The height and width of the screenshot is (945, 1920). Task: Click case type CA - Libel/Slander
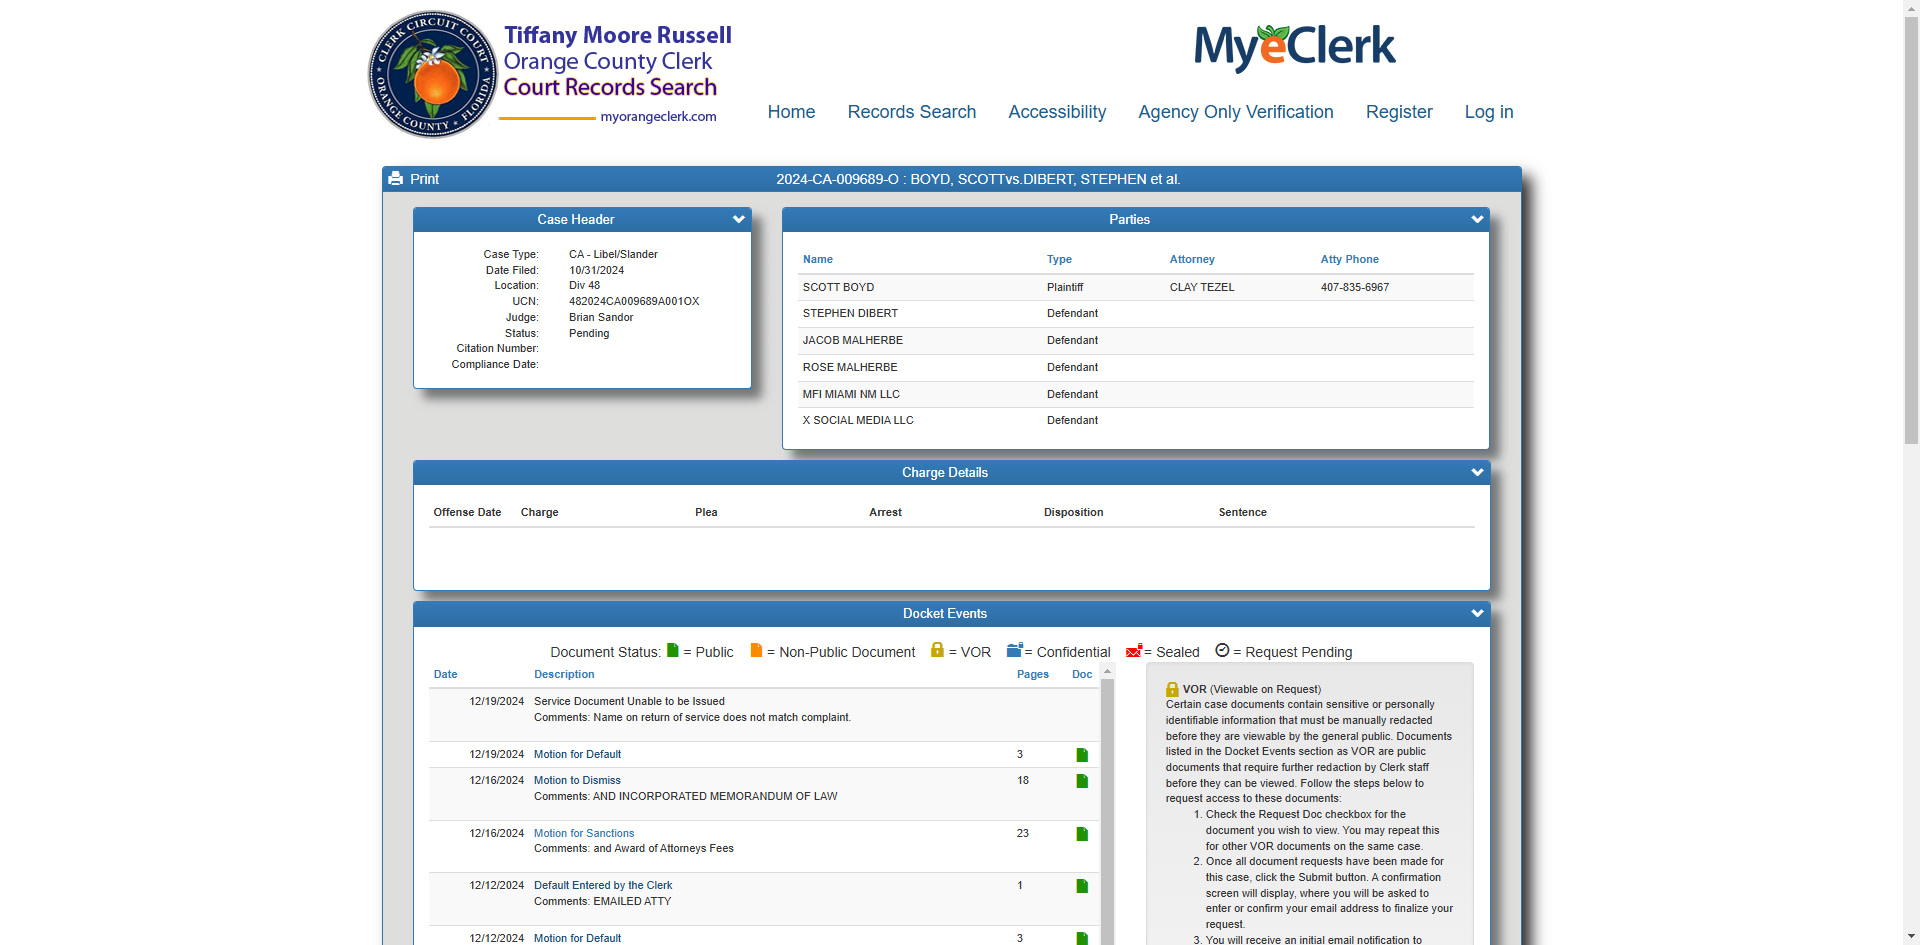click(613, 254)
